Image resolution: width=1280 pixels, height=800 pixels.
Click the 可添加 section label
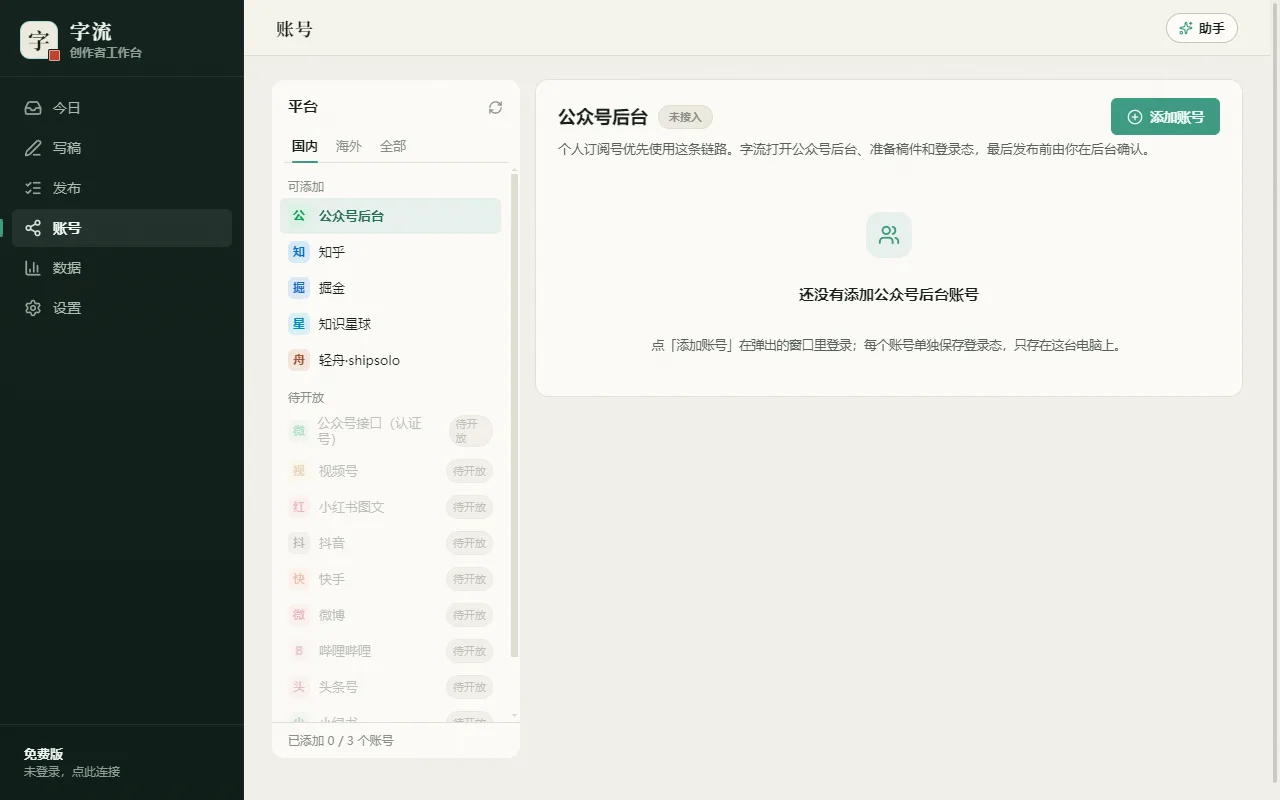coord(306,187)
